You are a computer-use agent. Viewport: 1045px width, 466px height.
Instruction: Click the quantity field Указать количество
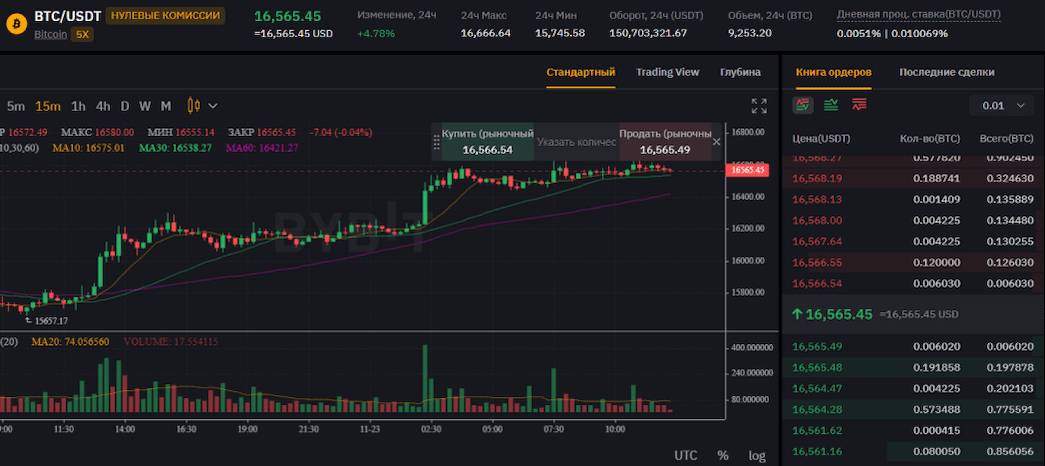pyautogui.click(x=576, y=142)
